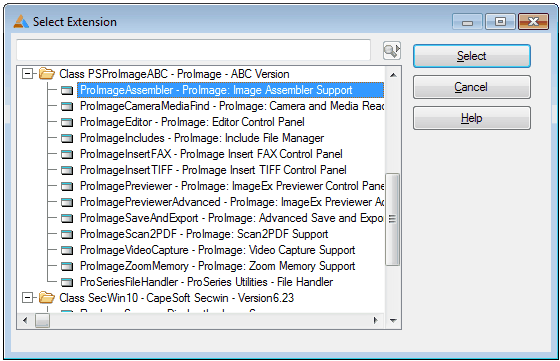Collapse the Class PSProImageABC tree node

pos(27,74)
